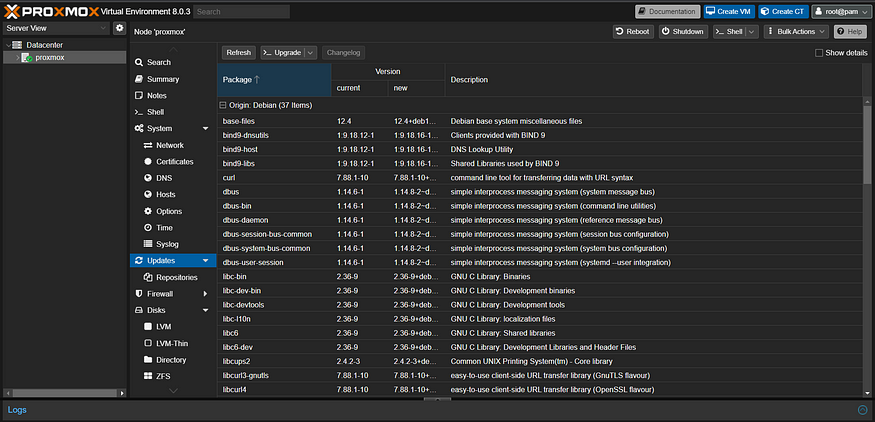The image size is (875, 422).
Task: Click the Upgrade button
Action: coord(282,52)
